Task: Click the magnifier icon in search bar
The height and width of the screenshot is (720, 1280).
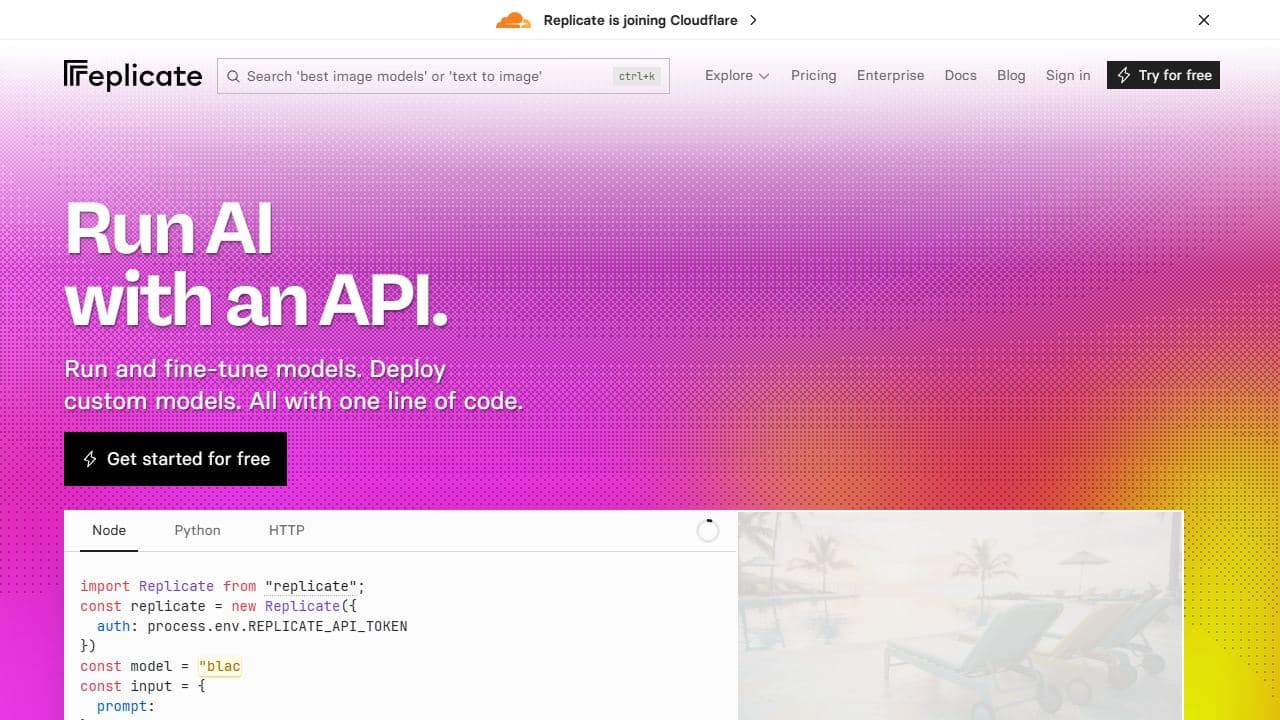Action: point(234,76)
